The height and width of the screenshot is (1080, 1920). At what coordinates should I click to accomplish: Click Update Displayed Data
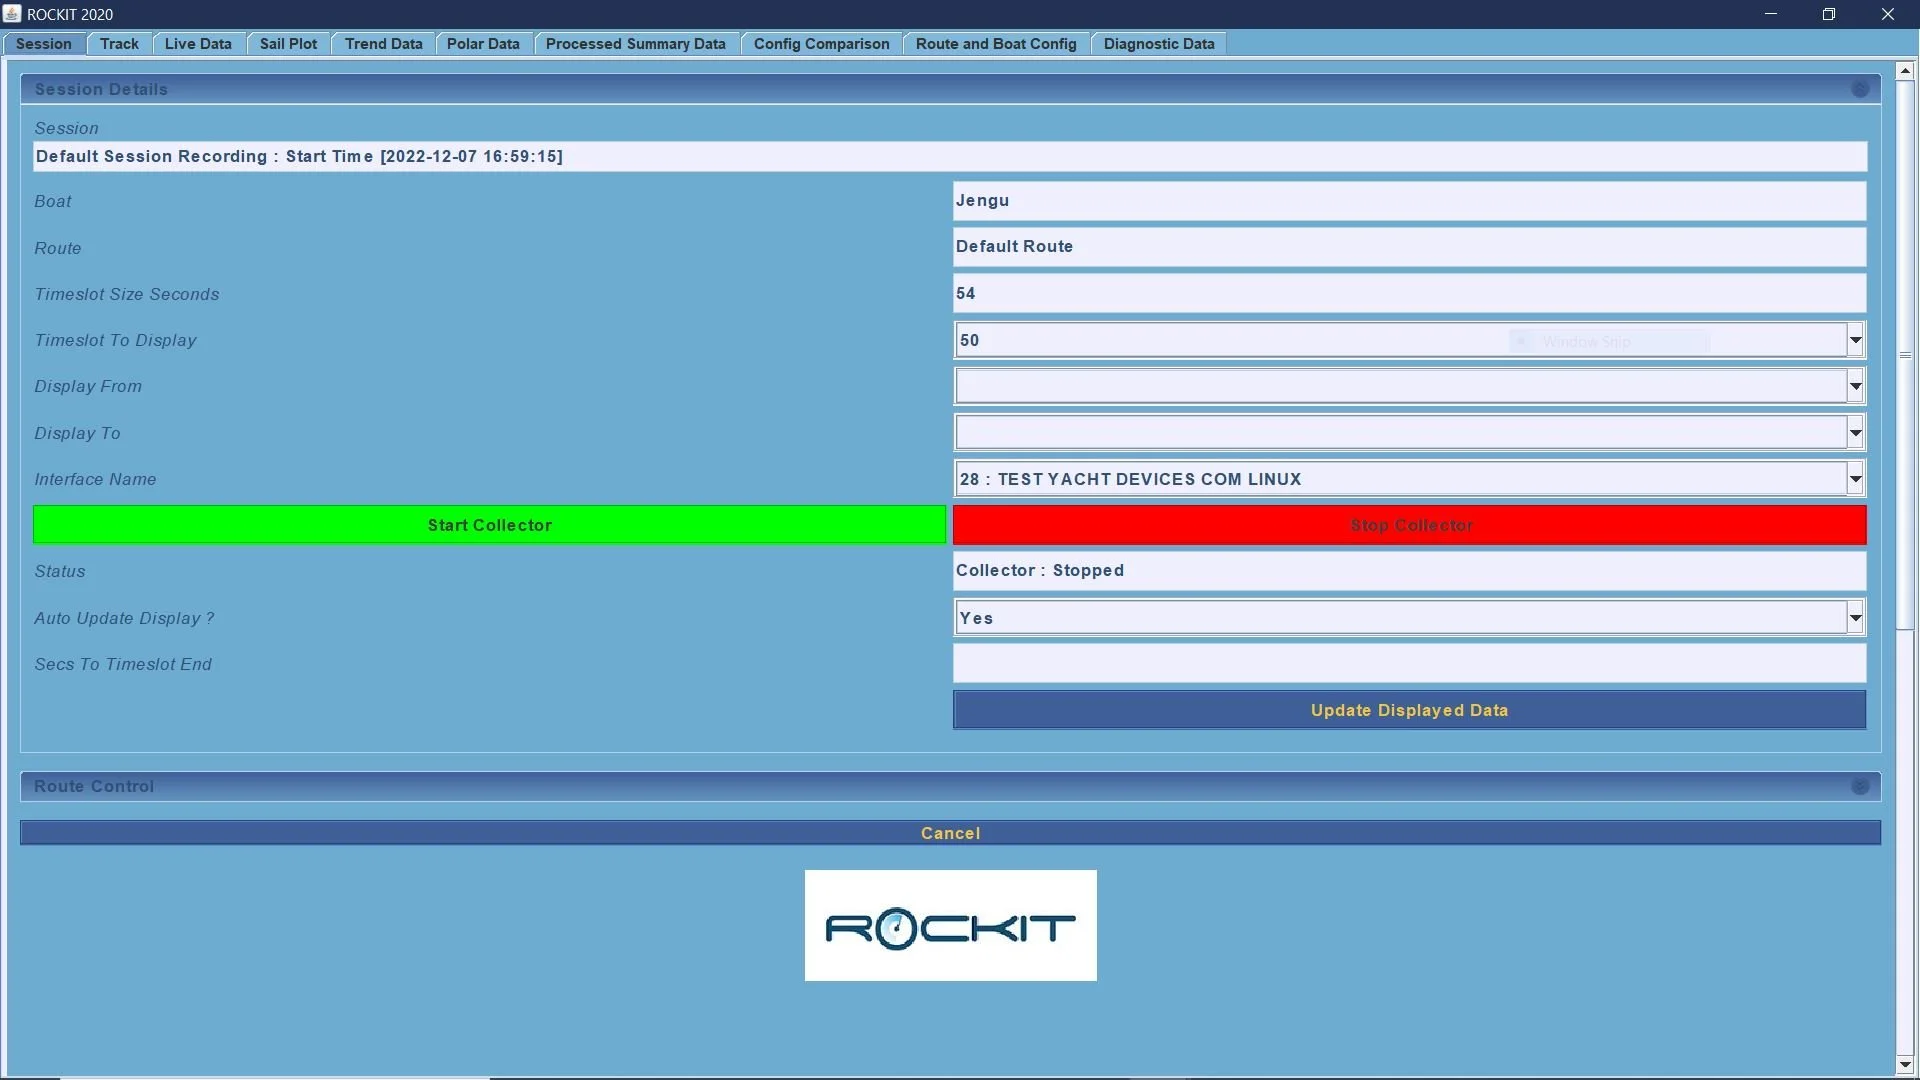coord(1409,710)
